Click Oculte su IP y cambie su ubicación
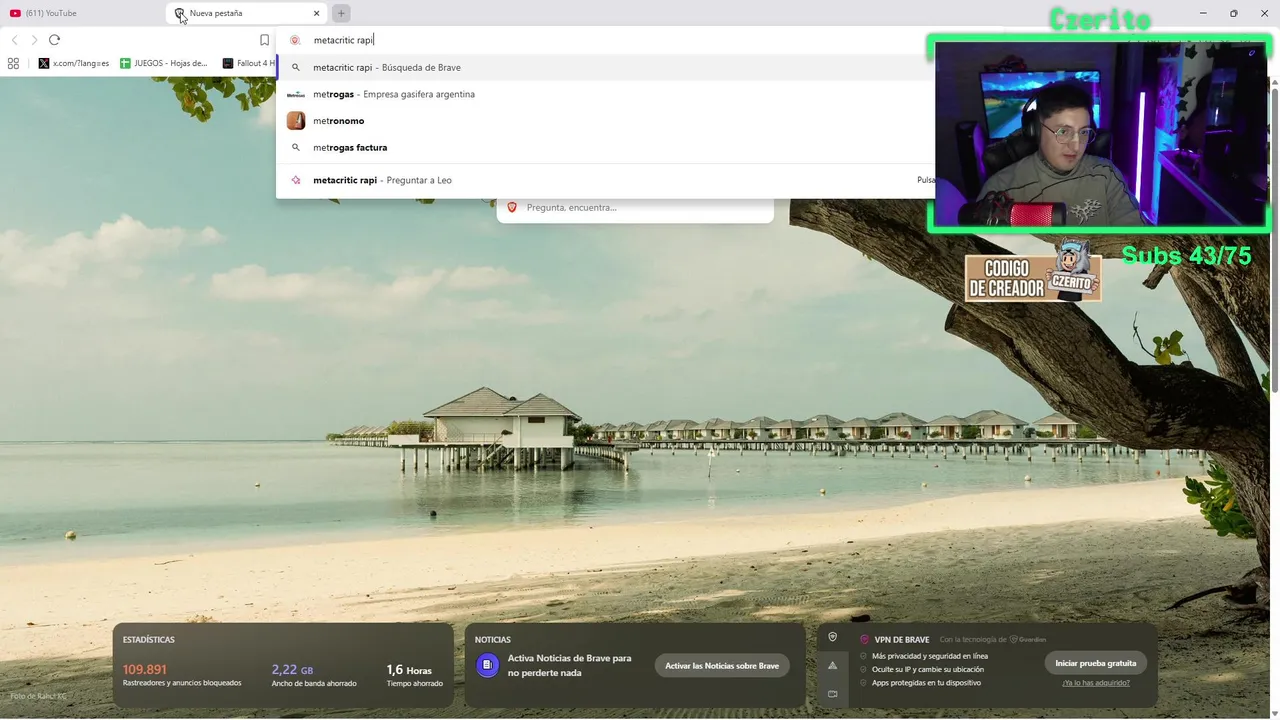1280x720 pixels. [x=928, y=669]
